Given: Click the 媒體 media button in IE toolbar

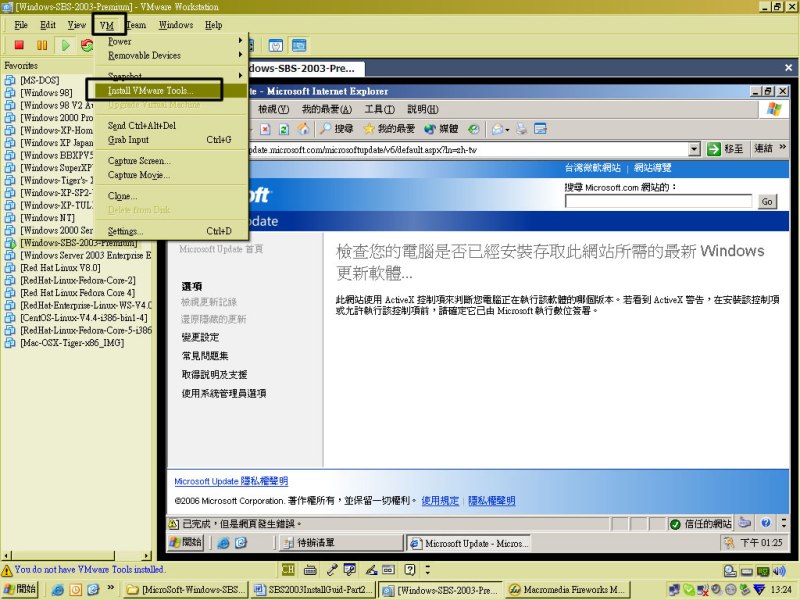Looking at the screenshot, I should 441,129.
